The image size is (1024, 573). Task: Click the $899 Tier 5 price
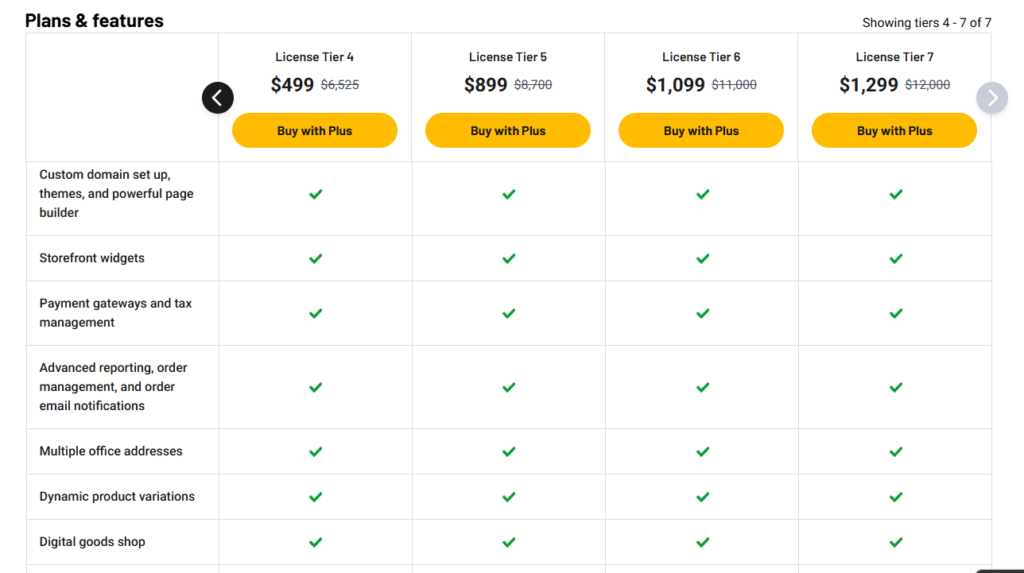[486, 85]
